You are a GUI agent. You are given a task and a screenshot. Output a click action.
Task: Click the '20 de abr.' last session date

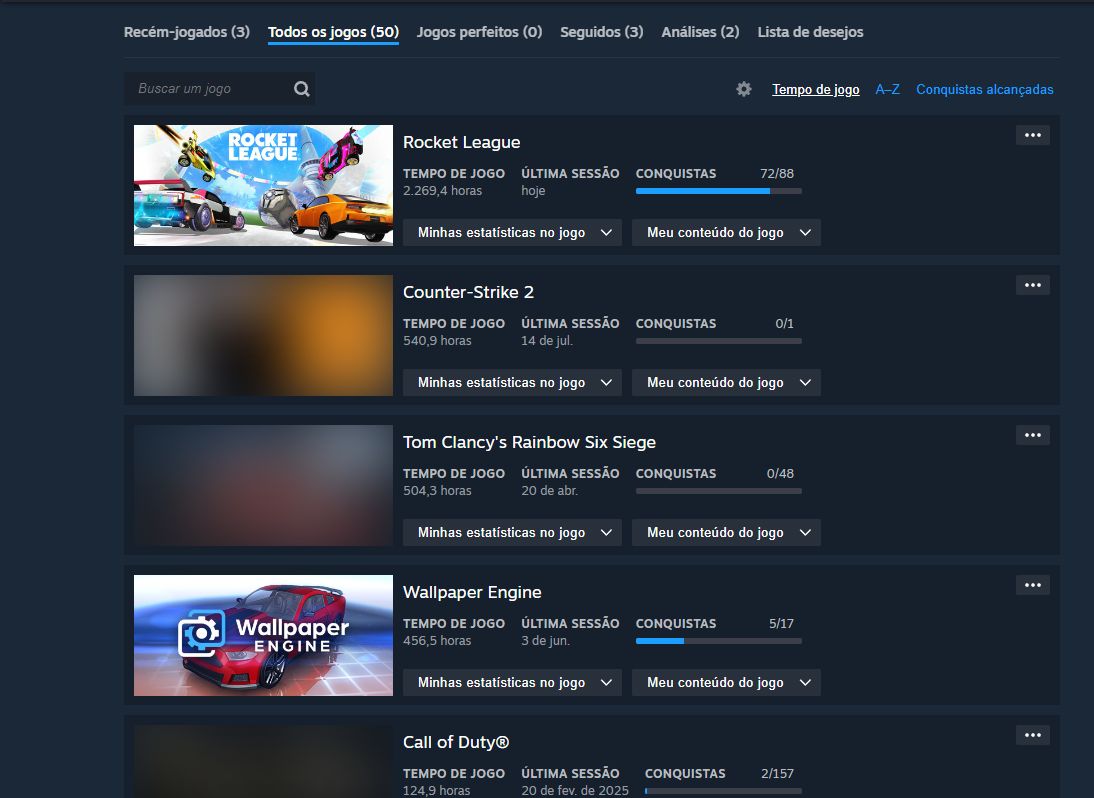coord(549,490)
